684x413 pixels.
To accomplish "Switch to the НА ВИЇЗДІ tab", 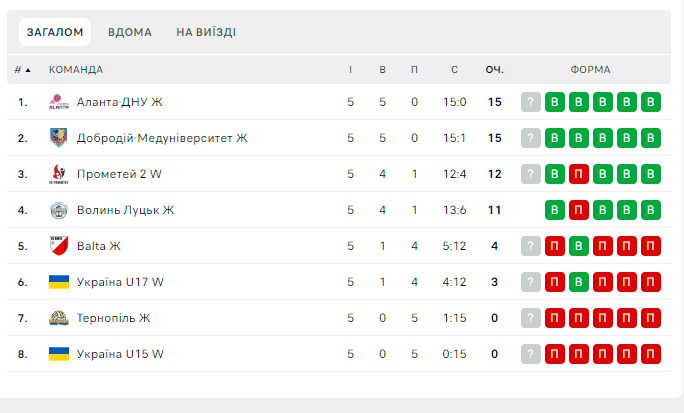I will [206, 32].
